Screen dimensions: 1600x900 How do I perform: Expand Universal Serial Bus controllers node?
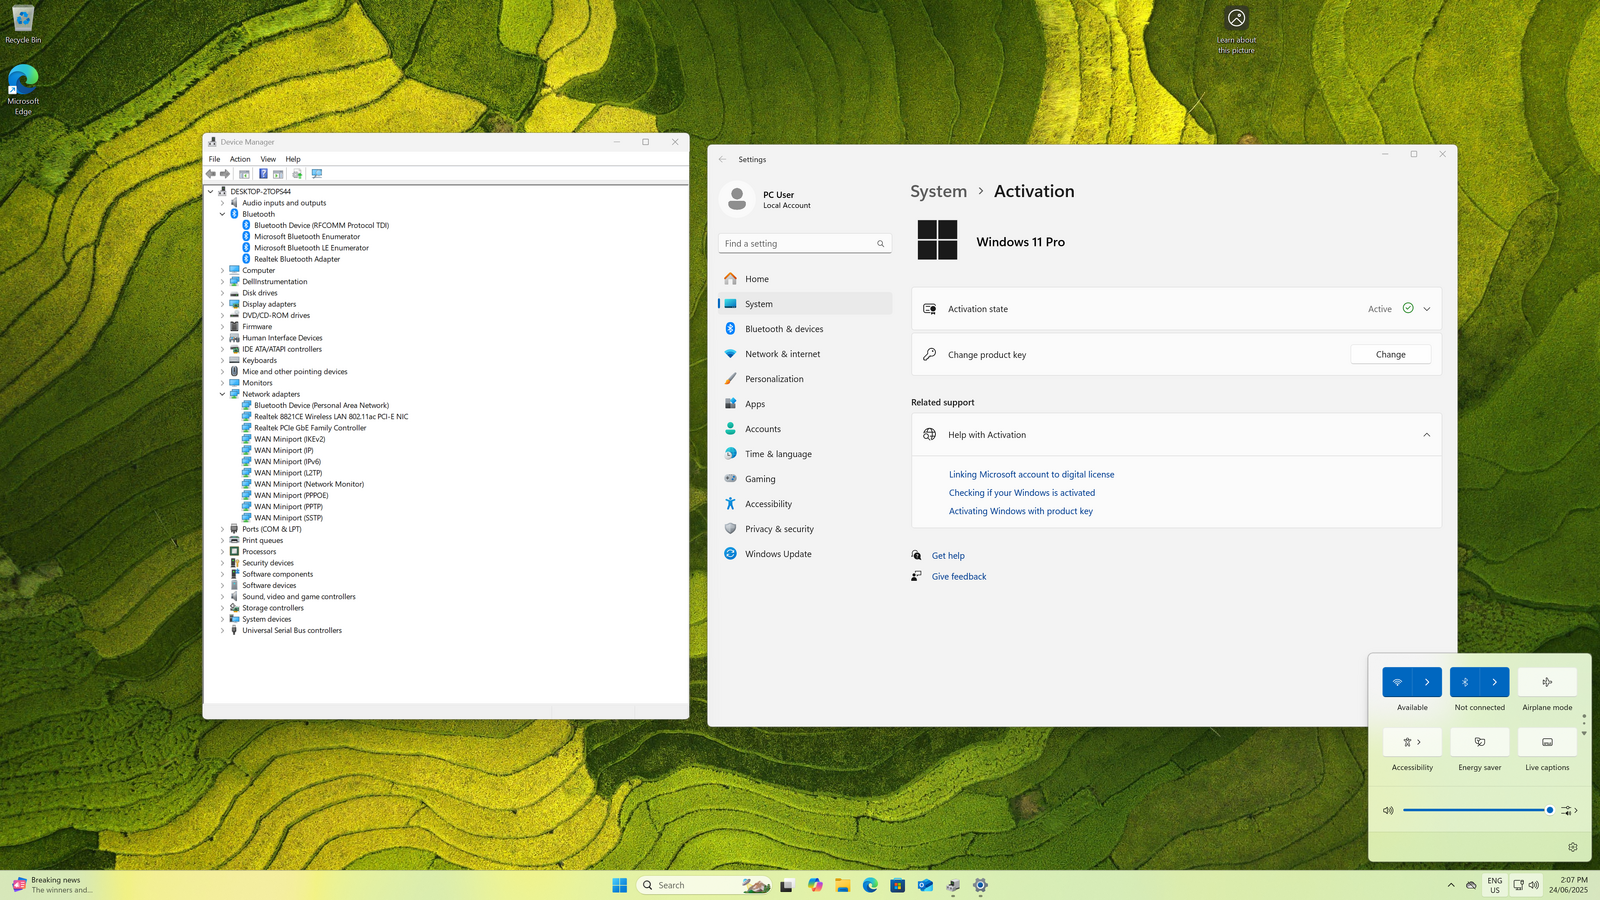coord(223,631)
